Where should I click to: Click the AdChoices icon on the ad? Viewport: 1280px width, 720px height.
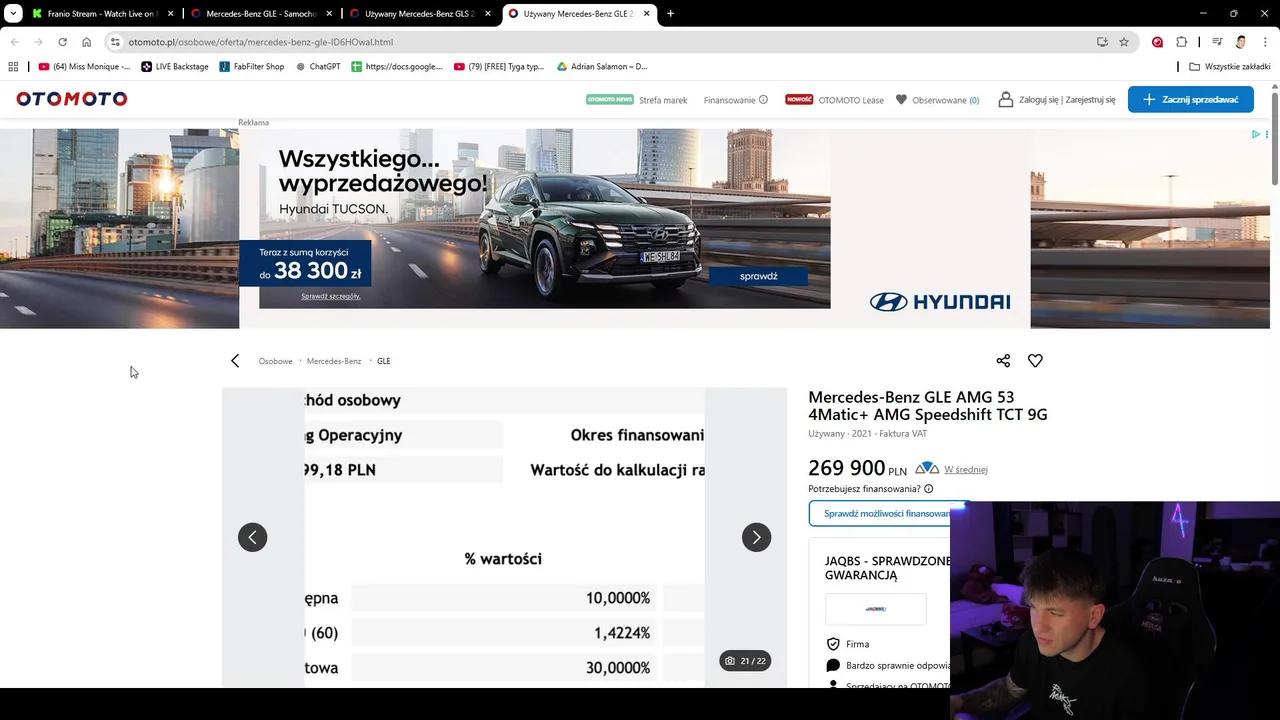pos(1256,134)
